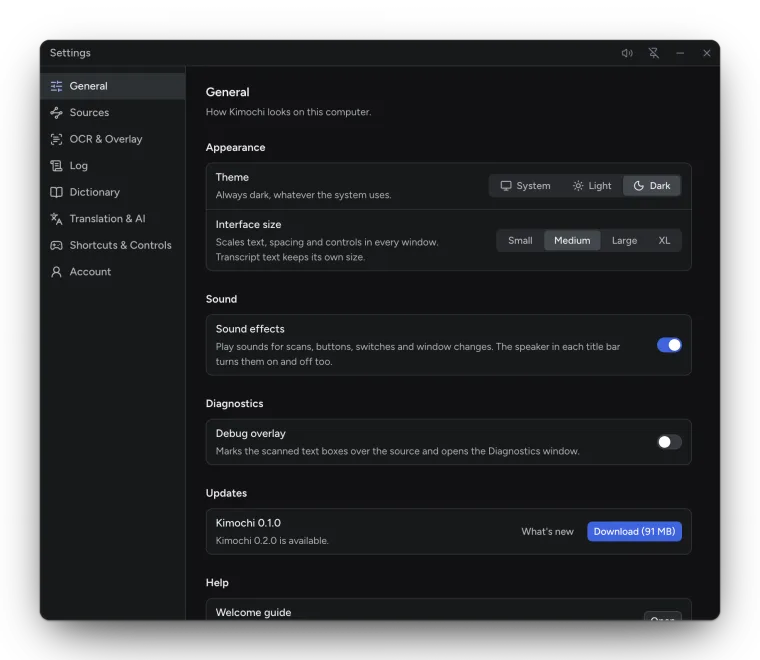Open the Account settings page
This screenshot has height=660, width=760.
pyautogui.click(x=113, y=272)
